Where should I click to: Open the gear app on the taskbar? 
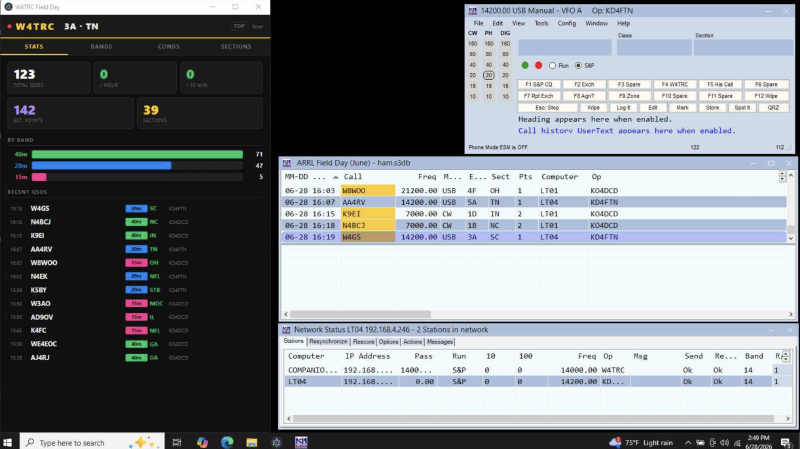point(276,442)
